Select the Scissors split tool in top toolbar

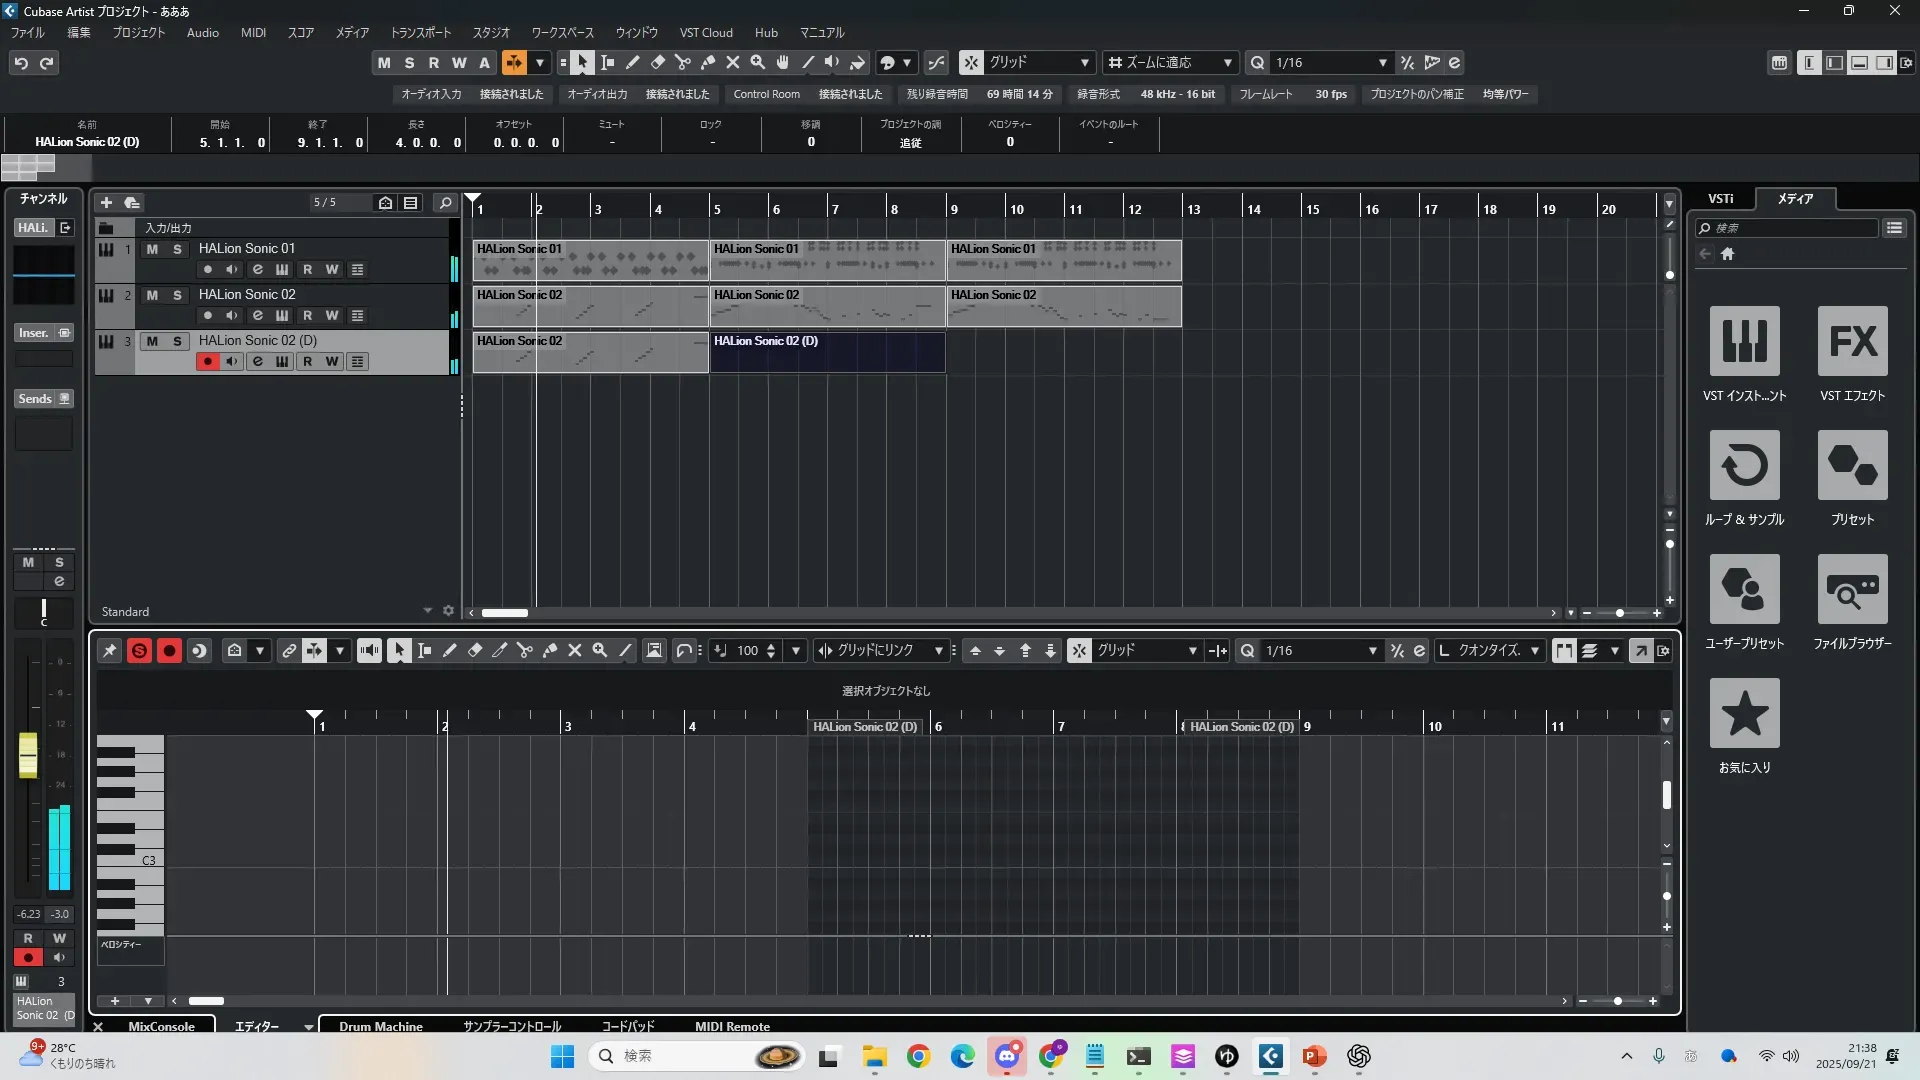pyautogui.click(x=683, y=63)
